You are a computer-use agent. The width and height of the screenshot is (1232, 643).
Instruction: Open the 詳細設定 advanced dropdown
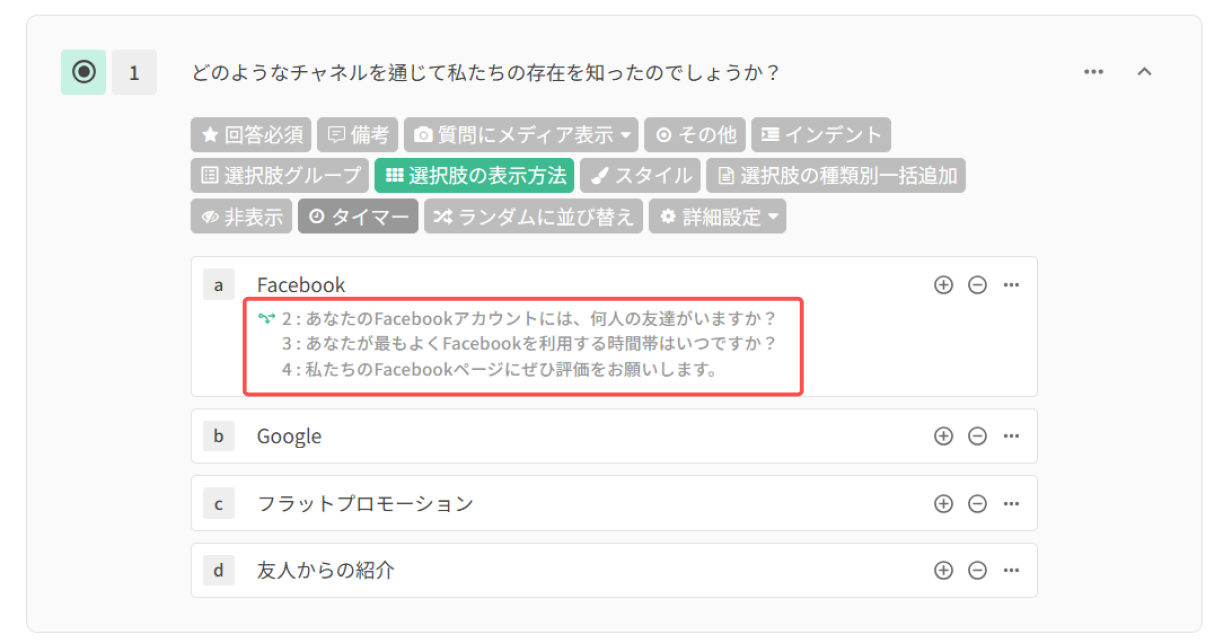tap(717, 217)
